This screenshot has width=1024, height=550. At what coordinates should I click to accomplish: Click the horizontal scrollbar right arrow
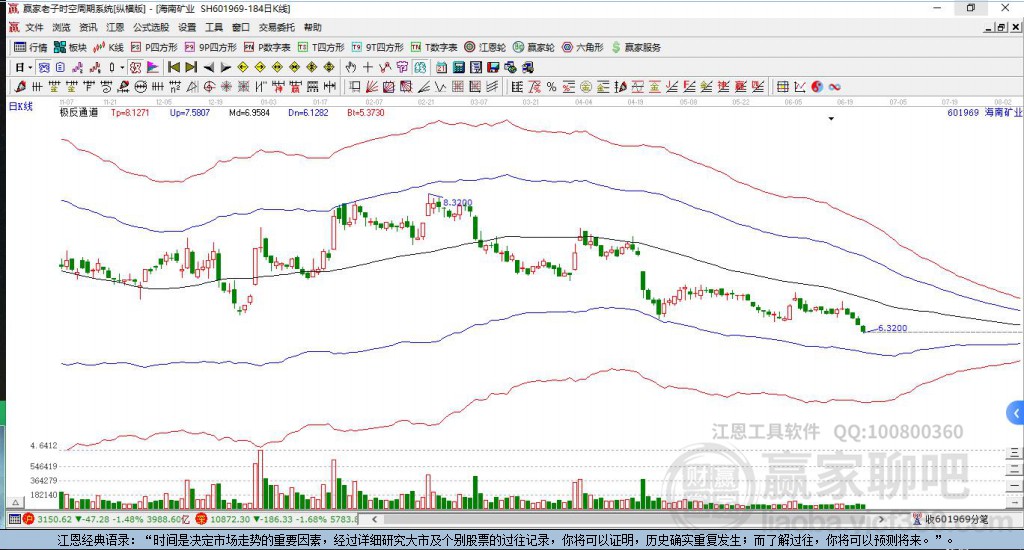882,519
